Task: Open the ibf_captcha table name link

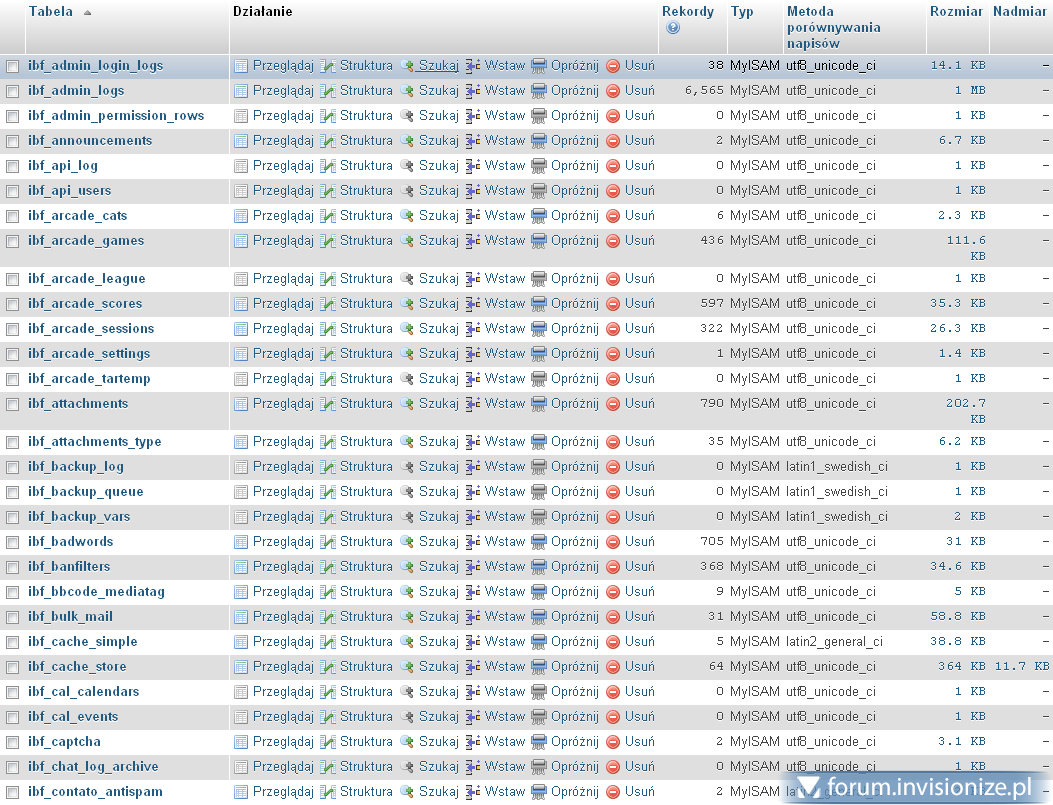Action: pos(64,742)
